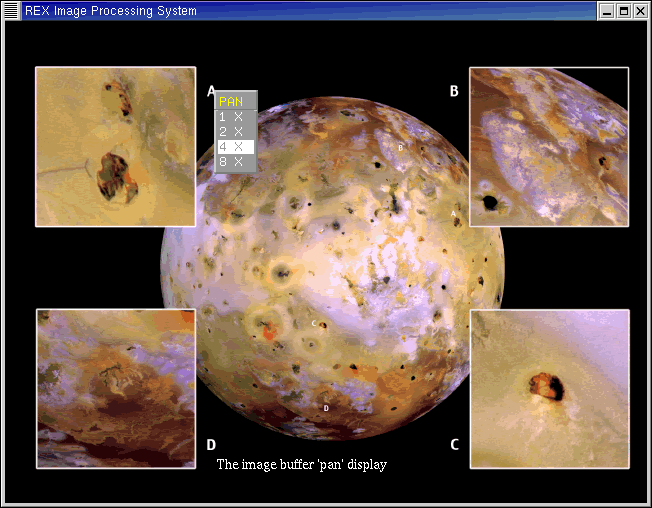Open the window system menu icon
The height and width of the screenshot is (508, 652).
(11, 11)
